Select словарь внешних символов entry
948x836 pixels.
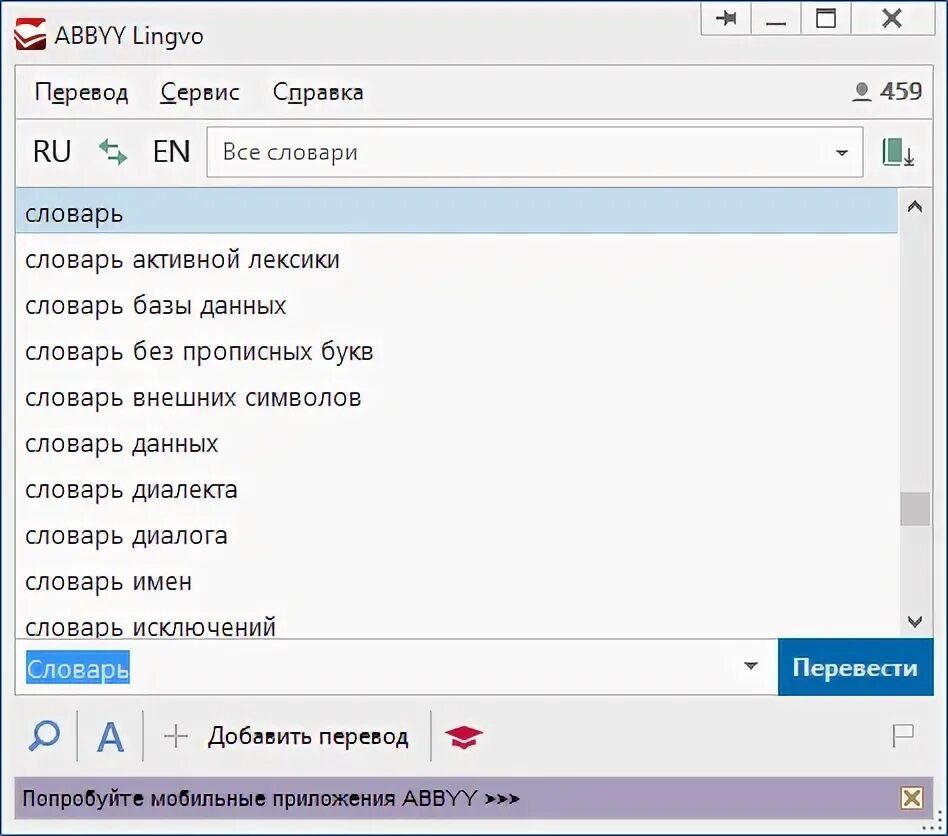pyautogui.click(x=457, y=397)
